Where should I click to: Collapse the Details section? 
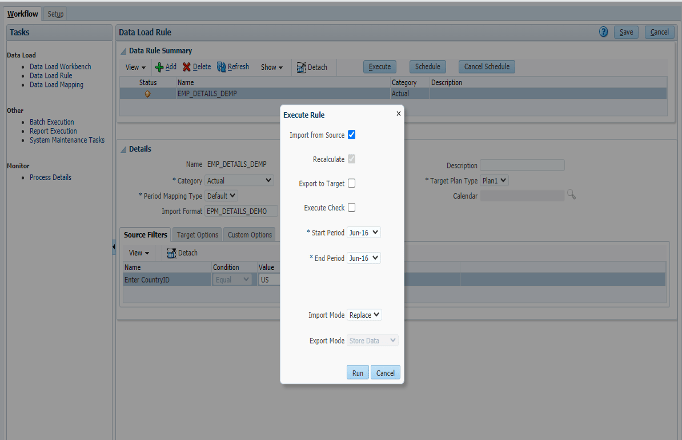click(x=123, y=149)
